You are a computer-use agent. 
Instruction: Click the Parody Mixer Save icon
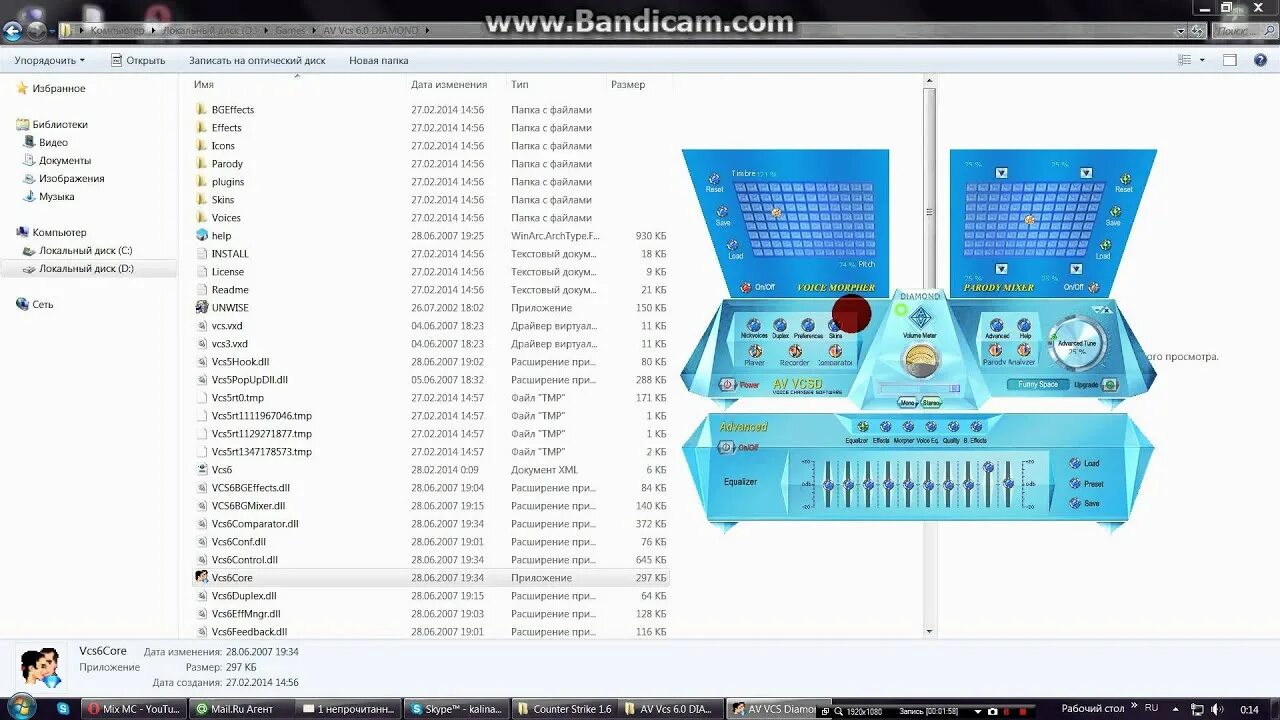1114,212
